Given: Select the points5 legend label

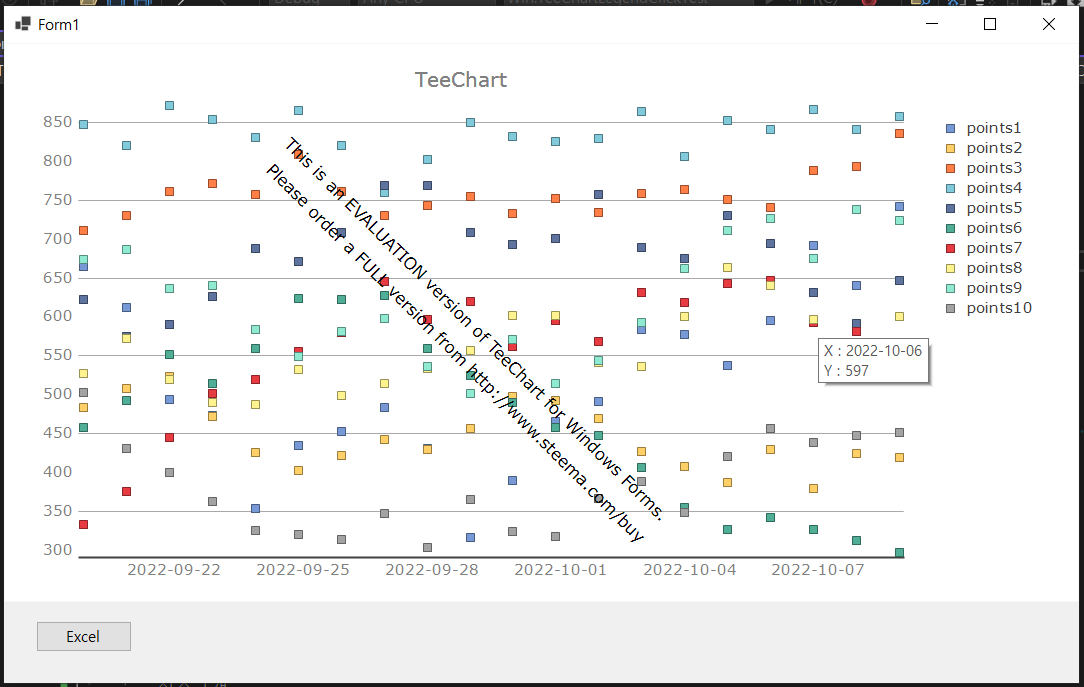Looking at the screenshot, I should (x=993, y=208).
